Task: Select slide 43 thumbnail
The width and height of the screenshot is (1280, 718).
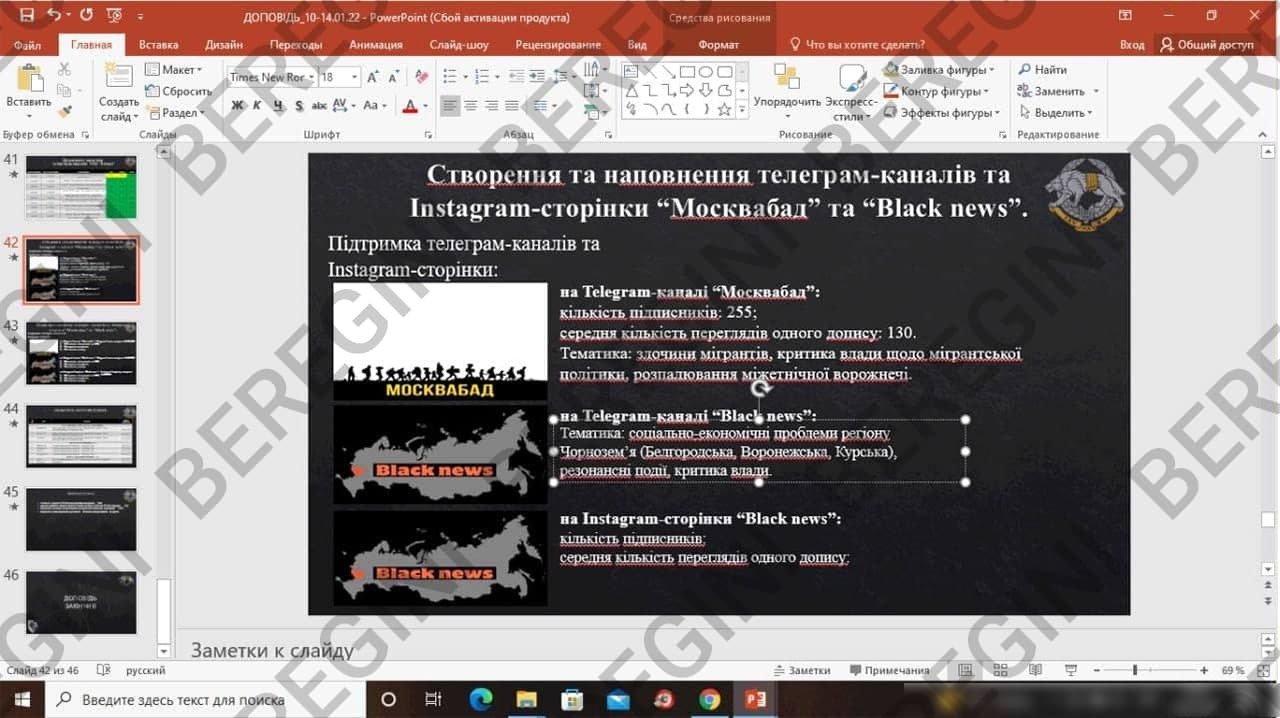Action: 81,353
